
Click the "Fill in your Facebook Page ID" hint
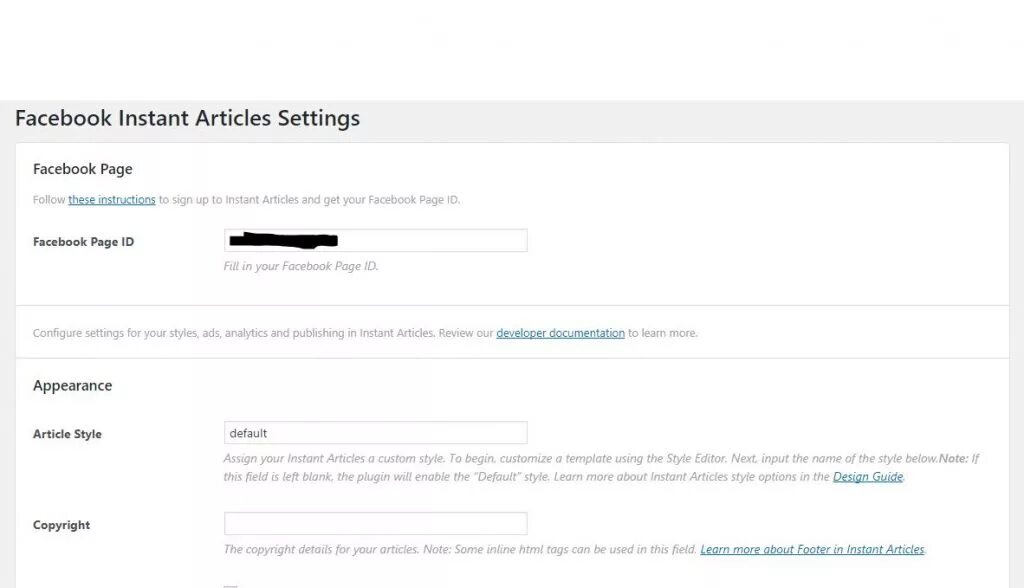(x=300, y=266)
